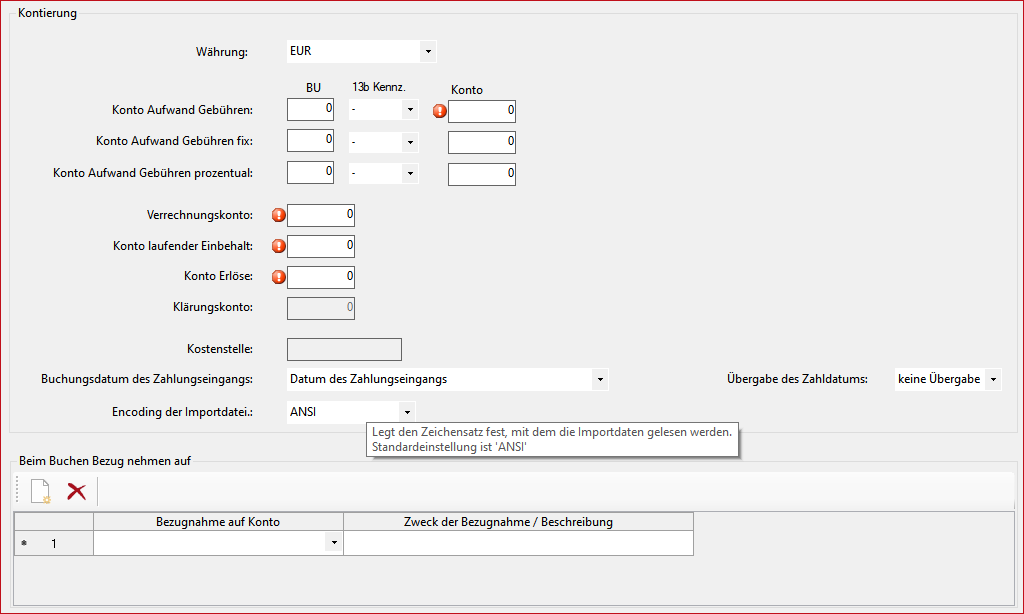Viewport: 1024px width, 614px height.
Task: Click the Zweck der Bezugnahme description cell
Action: coord(517,542)
